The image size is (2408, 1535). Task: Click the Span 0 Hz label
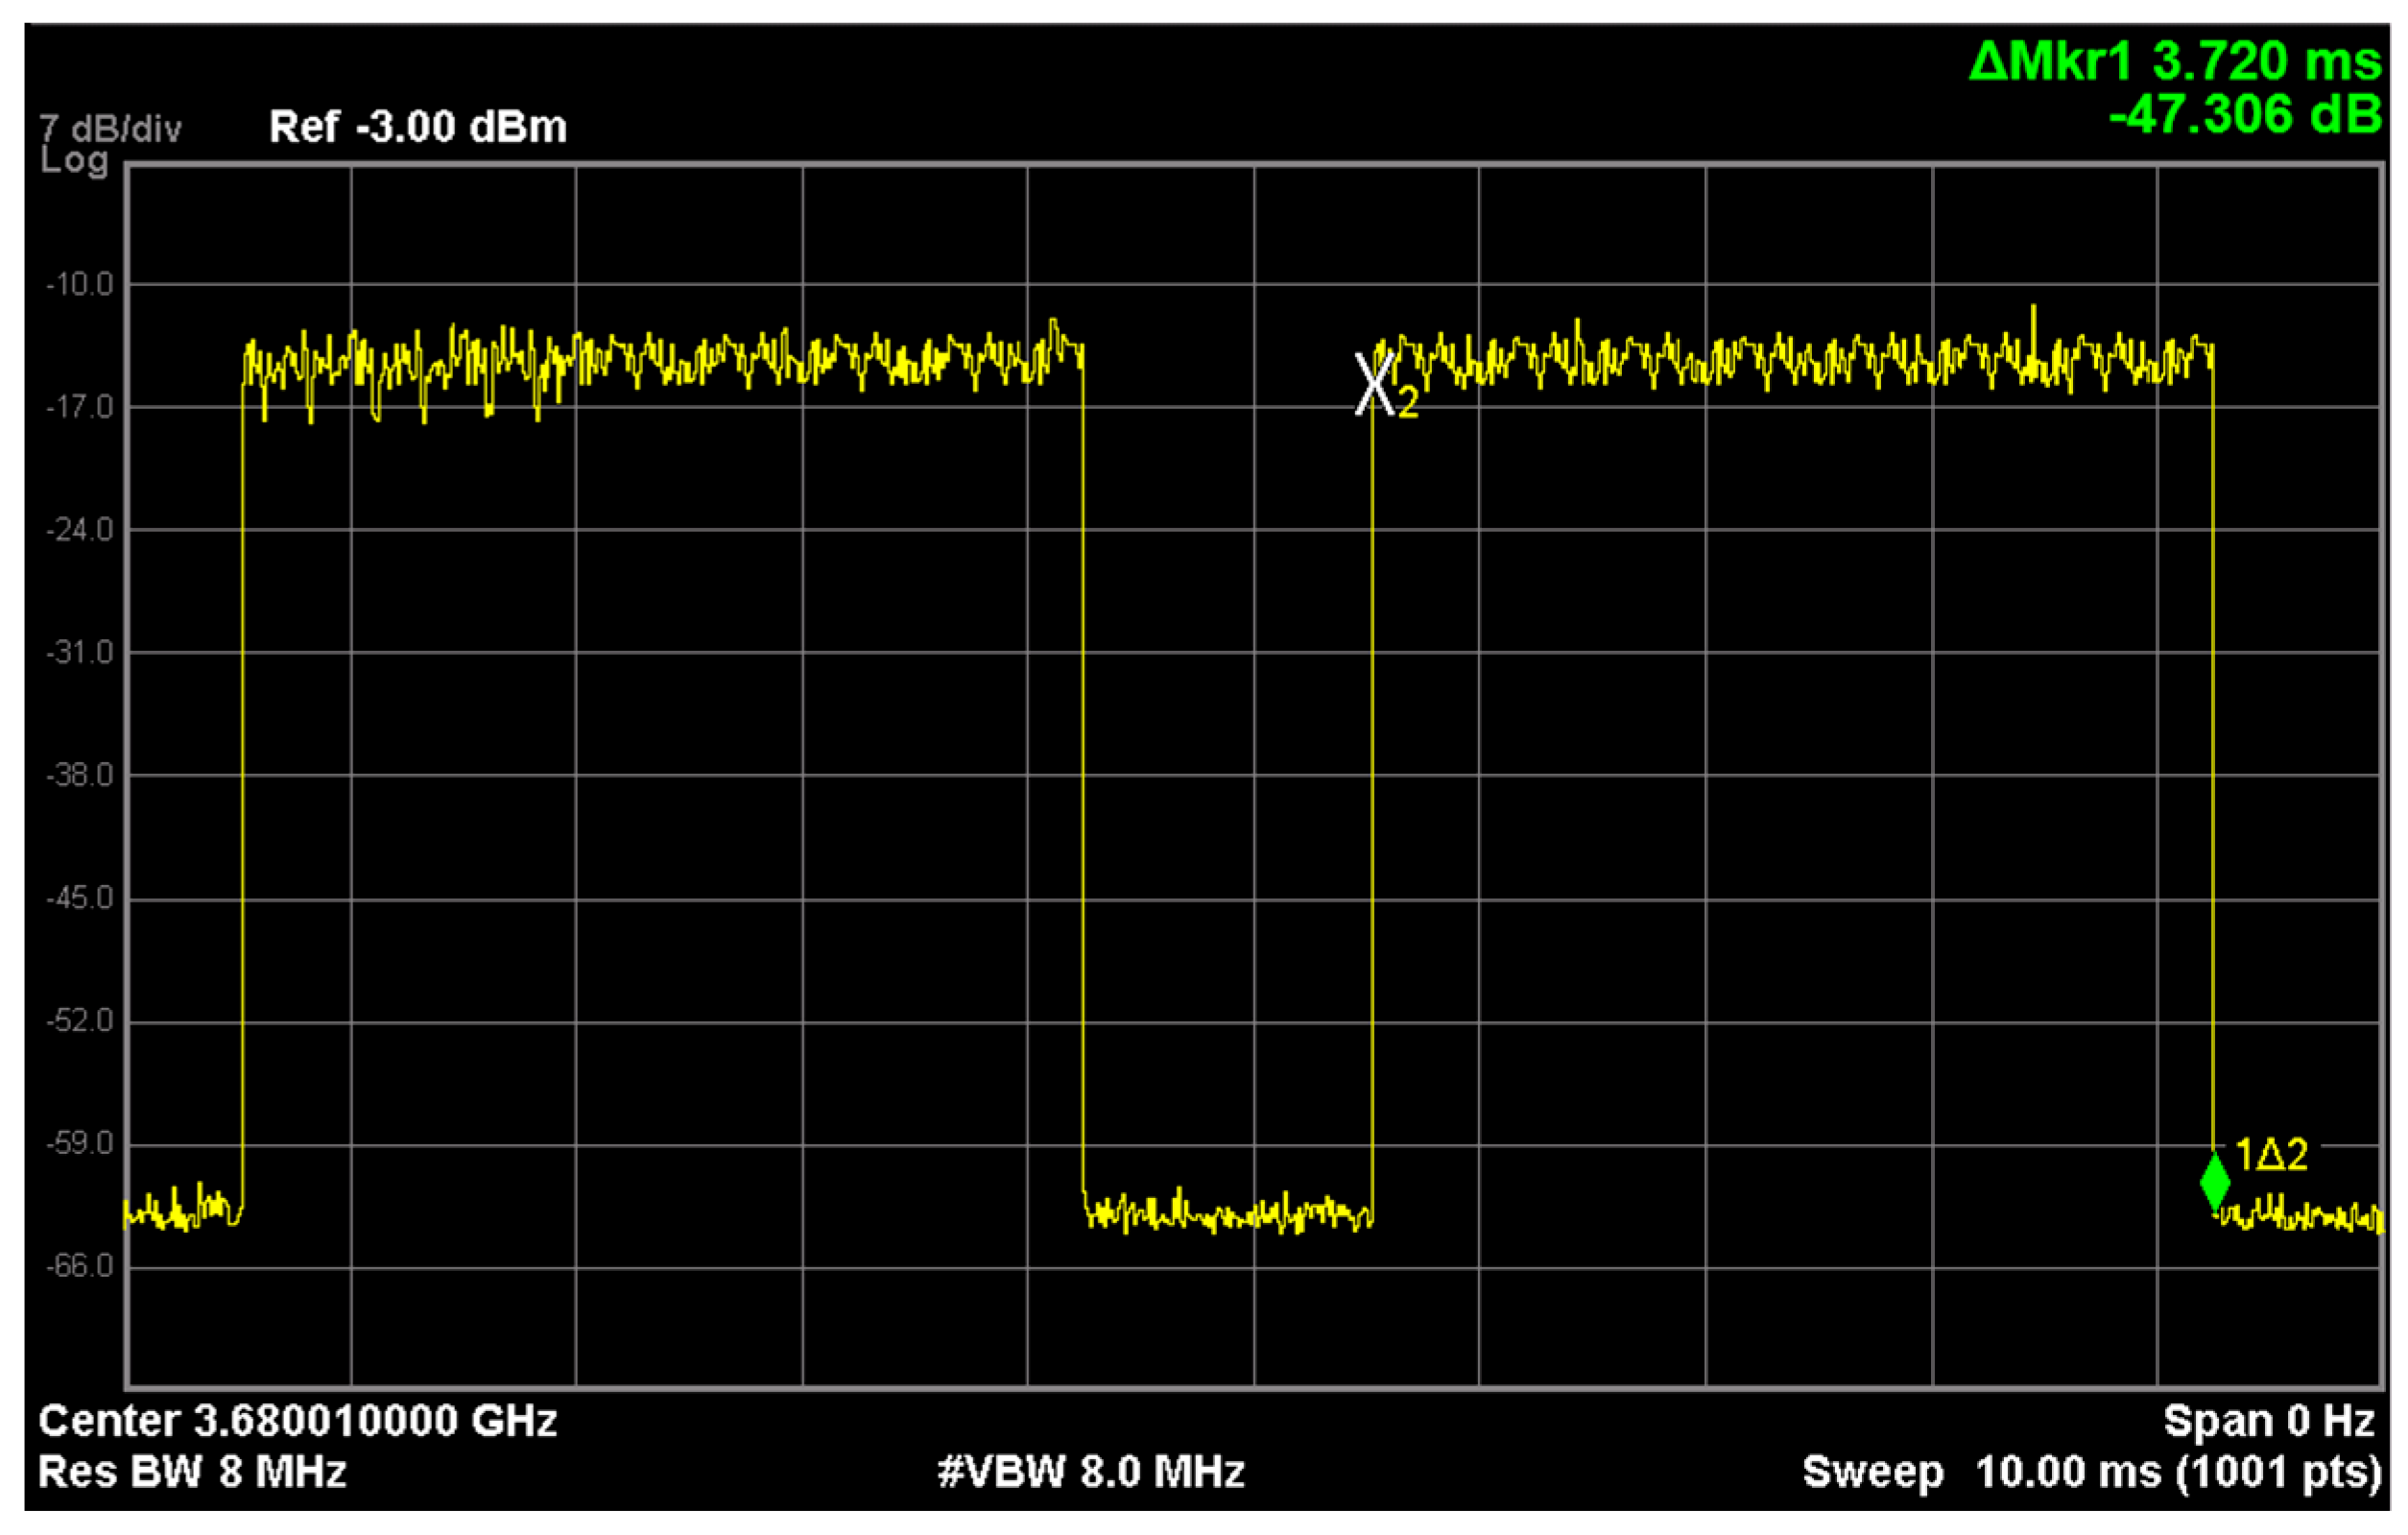tap(2268, 1421)
